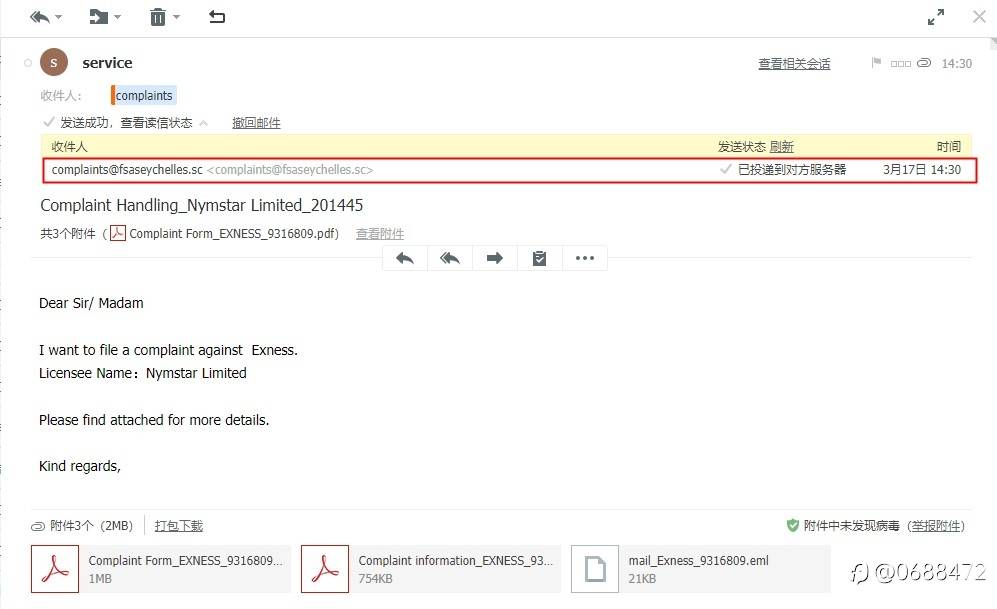Click the sender name service

point(107,63)
